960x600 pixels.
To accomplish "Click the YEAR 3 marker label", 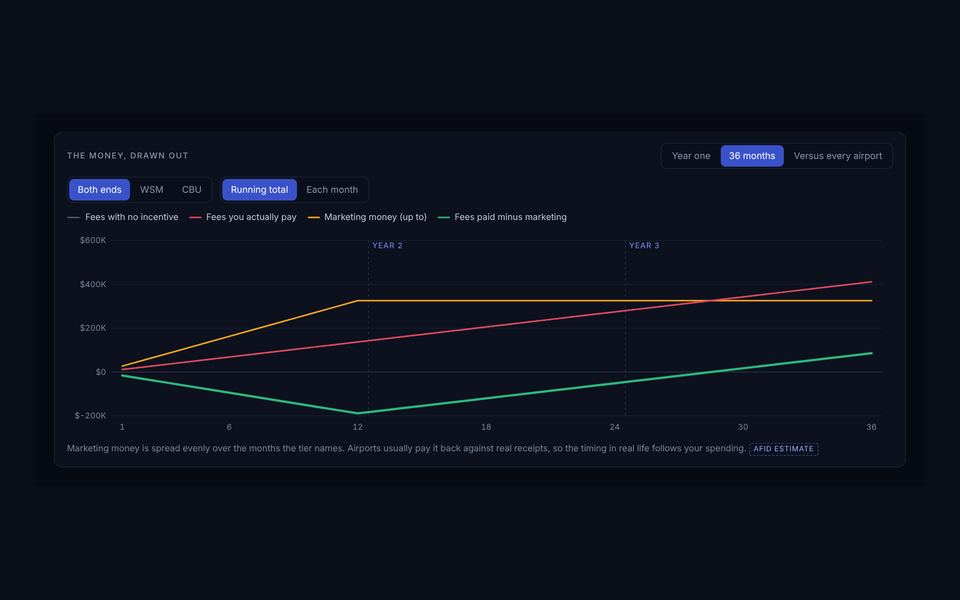I will click(x=644, y=246).
